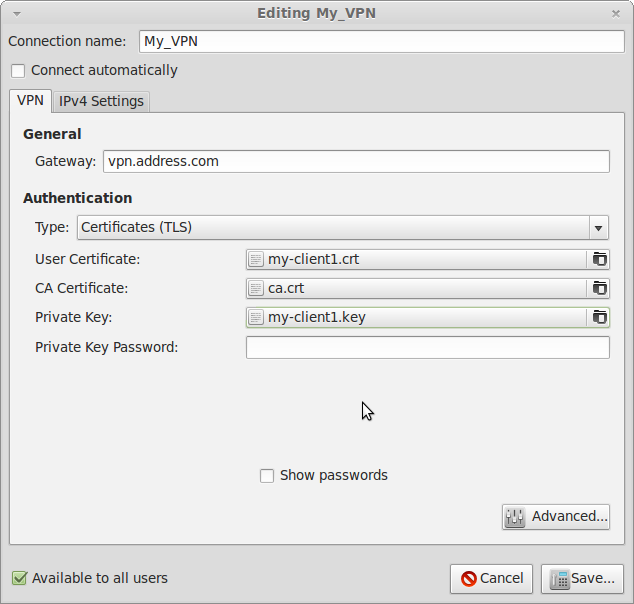Enable Connect automatically checkbox
This screenshot has width=634, height=604.
18,71
